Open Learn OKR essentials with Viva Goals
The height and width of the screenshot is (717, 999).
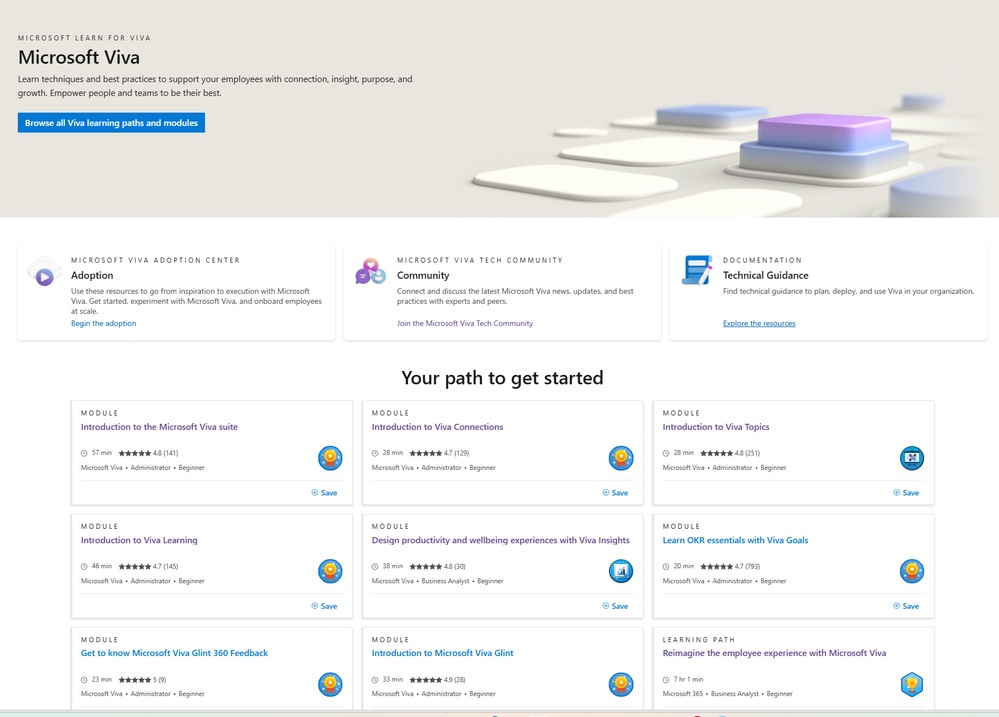point(735,540)
